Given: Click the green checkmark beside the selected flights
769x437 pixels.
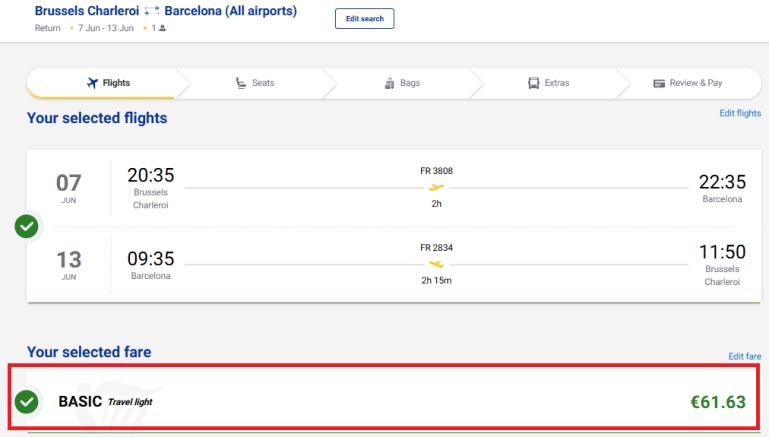Looking at the screenshot, I should coord(27,227).
